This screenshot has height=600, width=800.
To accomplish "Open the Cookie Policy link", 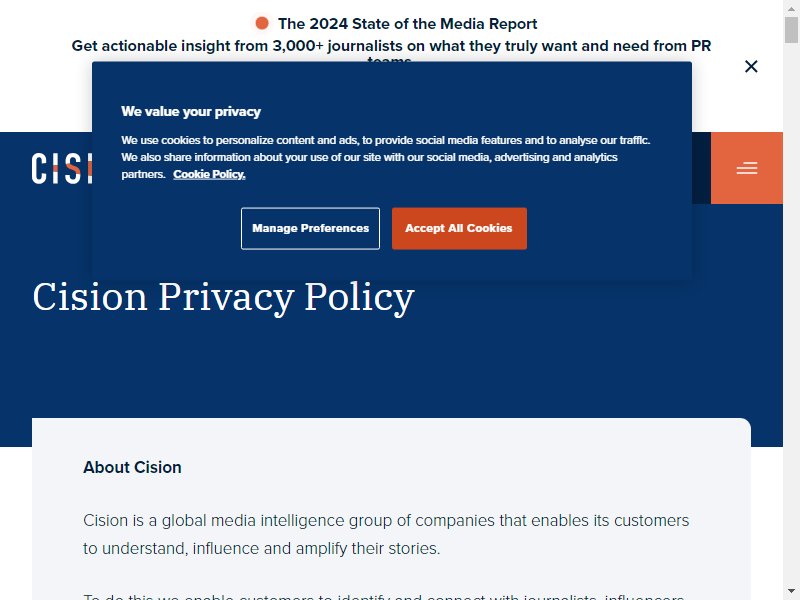I will pos(209,174).
